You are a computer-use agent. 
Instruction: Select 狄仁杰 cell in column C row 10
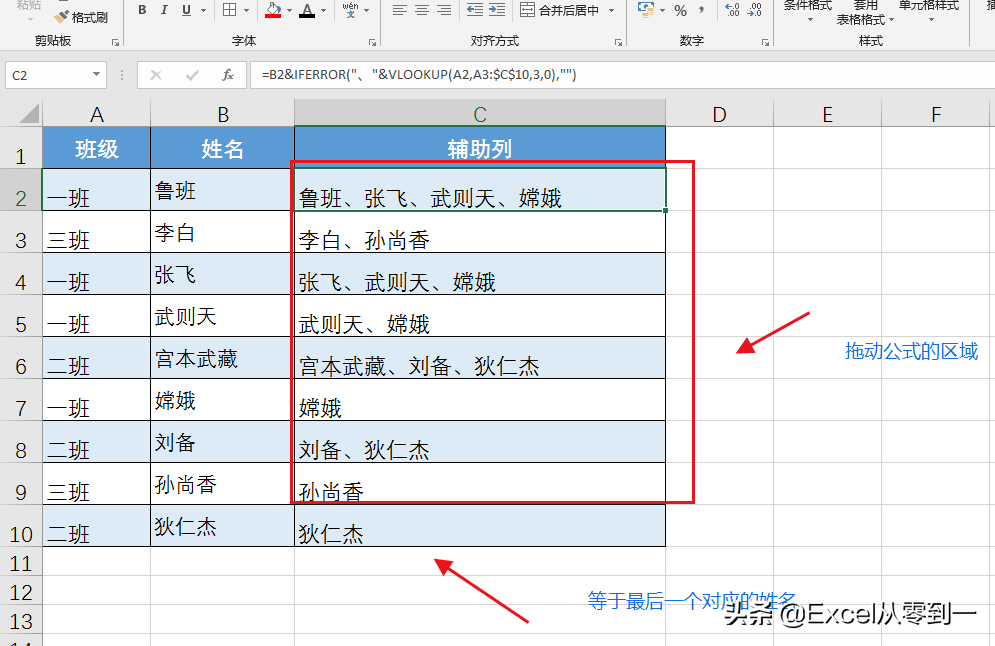(x=480, y=526)
